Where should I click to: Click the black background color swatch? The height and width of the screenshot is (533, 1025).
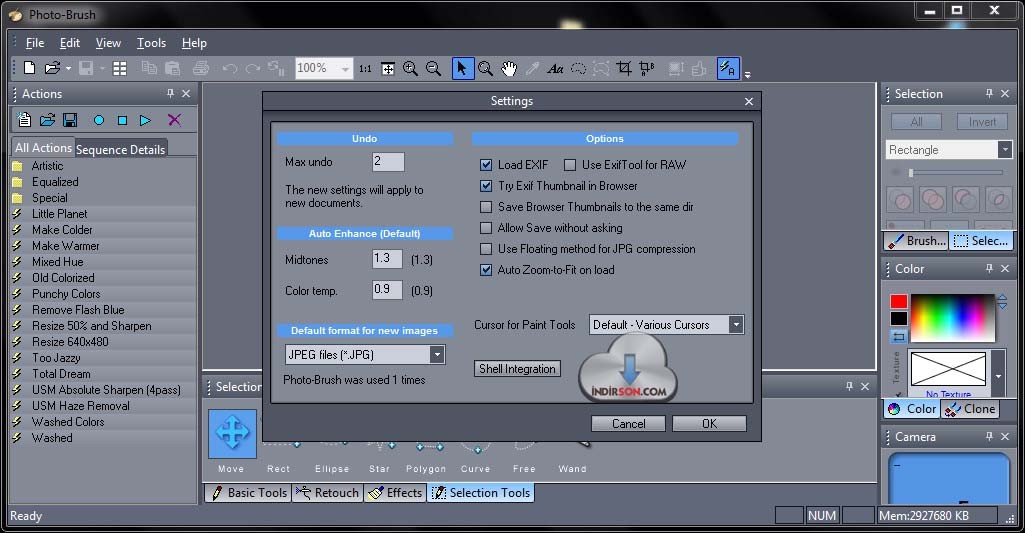899,318
